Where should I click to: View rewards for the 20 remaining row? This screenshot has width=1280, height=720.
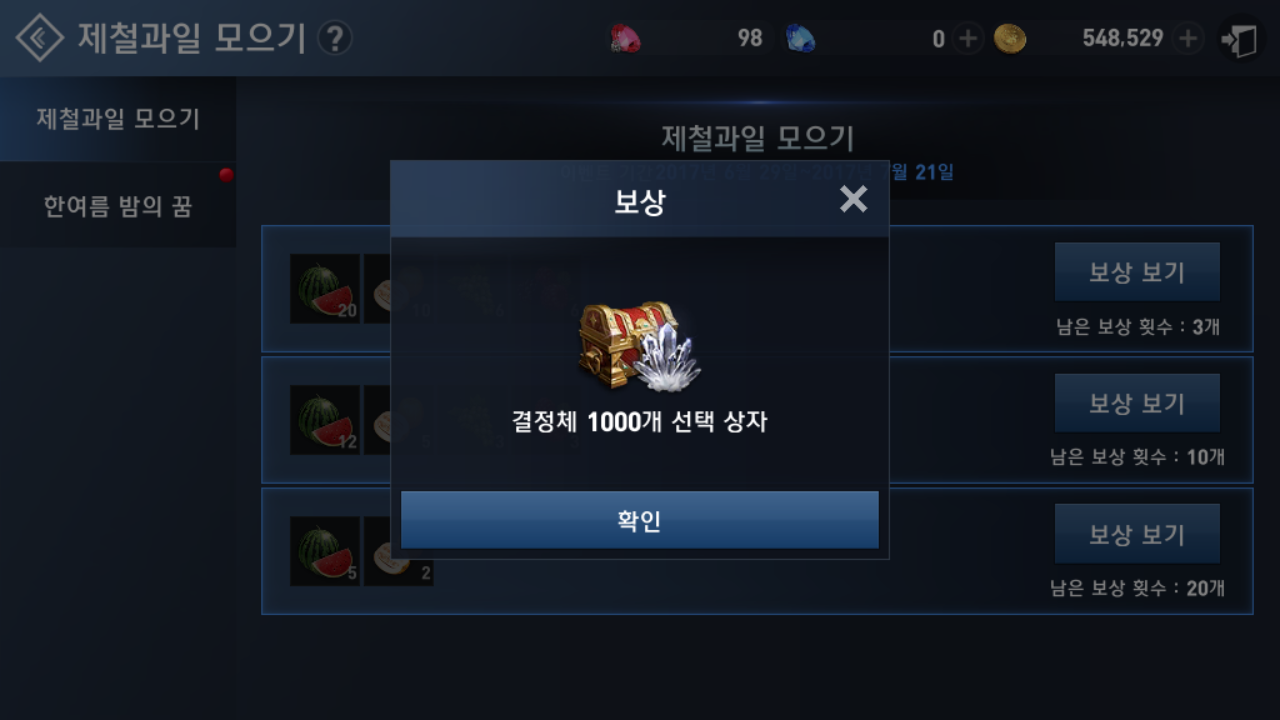click(1137, 534)
